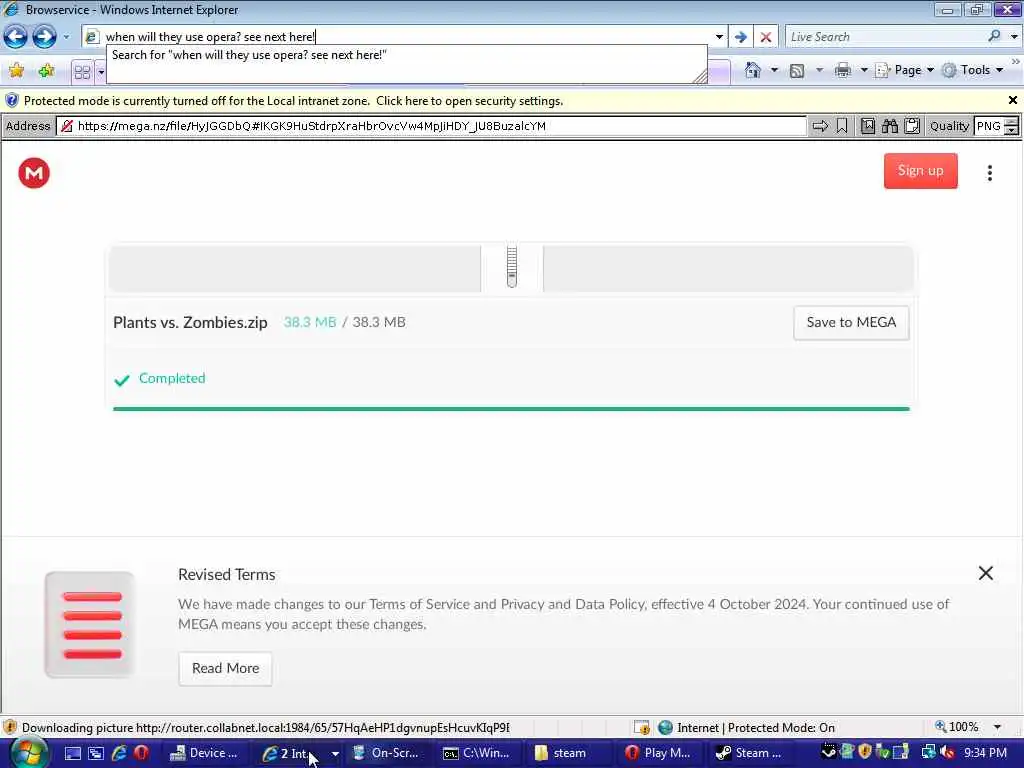Expand the Print dropdown arrow
The height and width of the screenshot is (768, 1024).
(863, 70)
